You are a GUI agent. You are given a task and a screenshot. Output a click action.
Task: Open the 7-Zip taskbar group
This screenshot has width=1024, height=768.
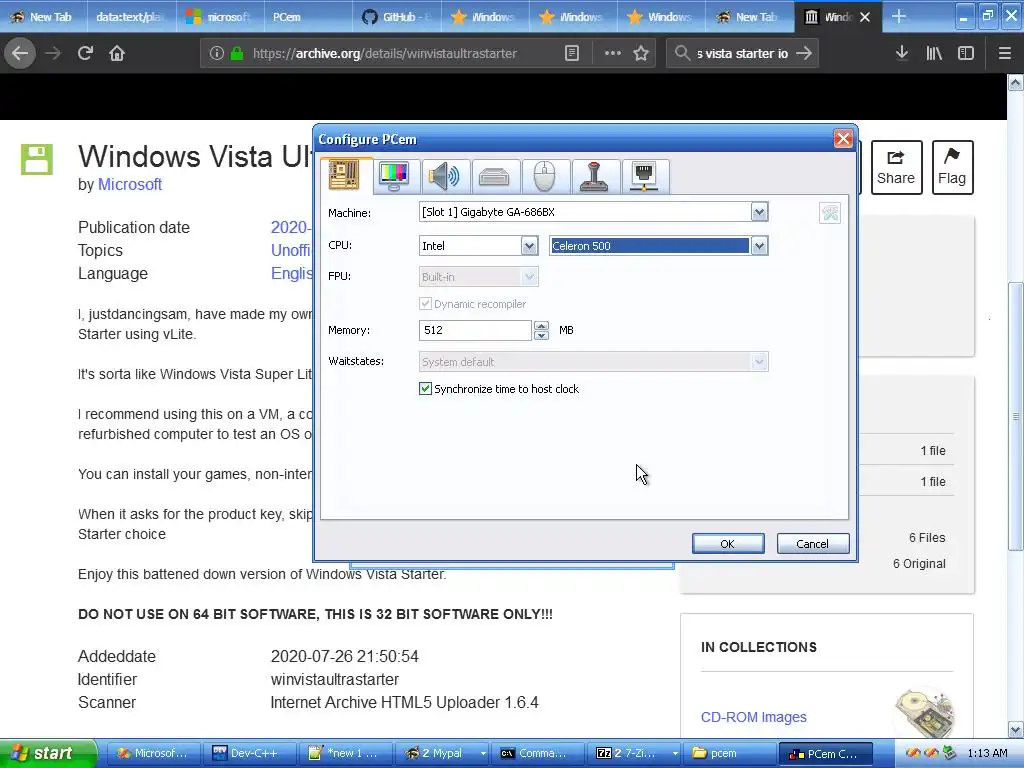635,753
